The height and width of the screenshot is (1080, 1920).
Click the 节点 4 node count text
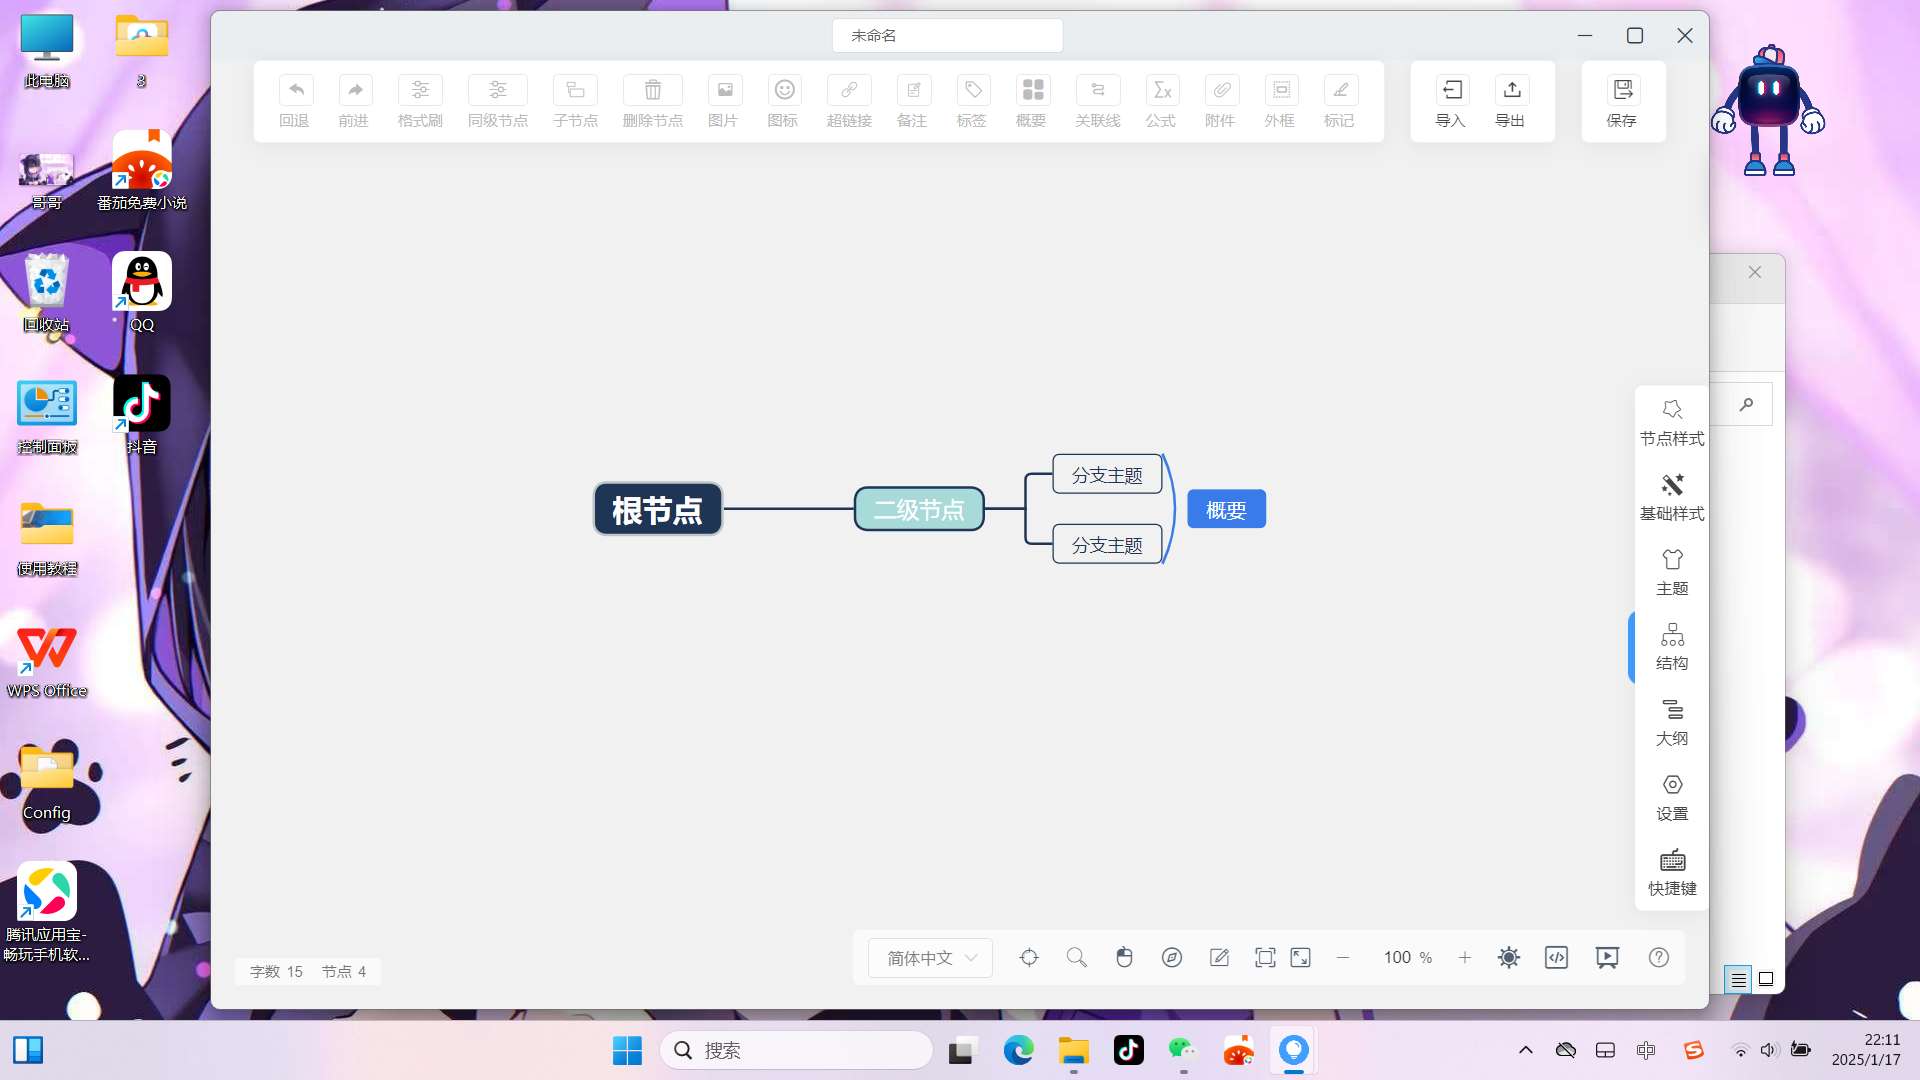click(x=344, y=972)
